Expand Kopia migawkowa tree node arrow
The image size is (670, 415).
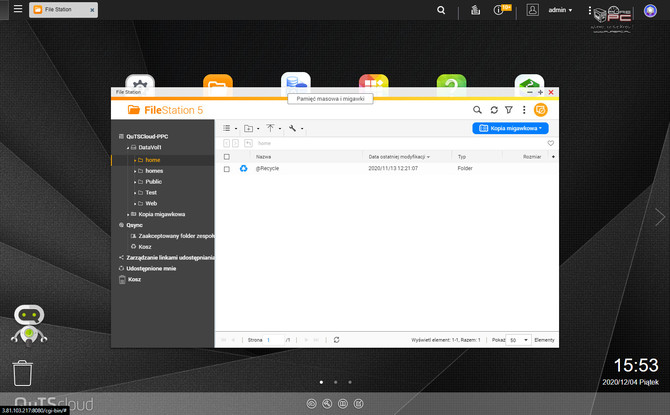pos(128,215)
